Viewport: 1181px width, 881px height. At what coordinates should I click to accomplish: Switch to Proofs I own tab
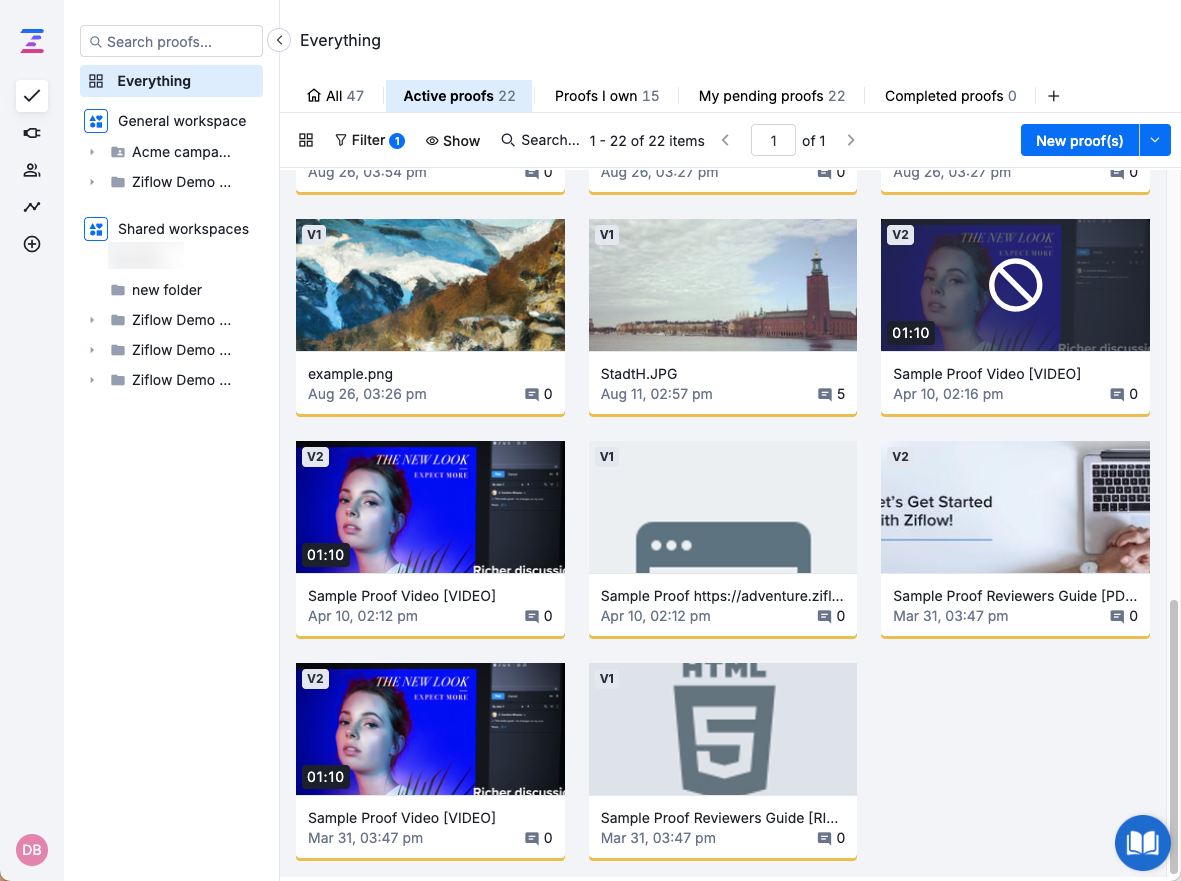pos(606,96)
